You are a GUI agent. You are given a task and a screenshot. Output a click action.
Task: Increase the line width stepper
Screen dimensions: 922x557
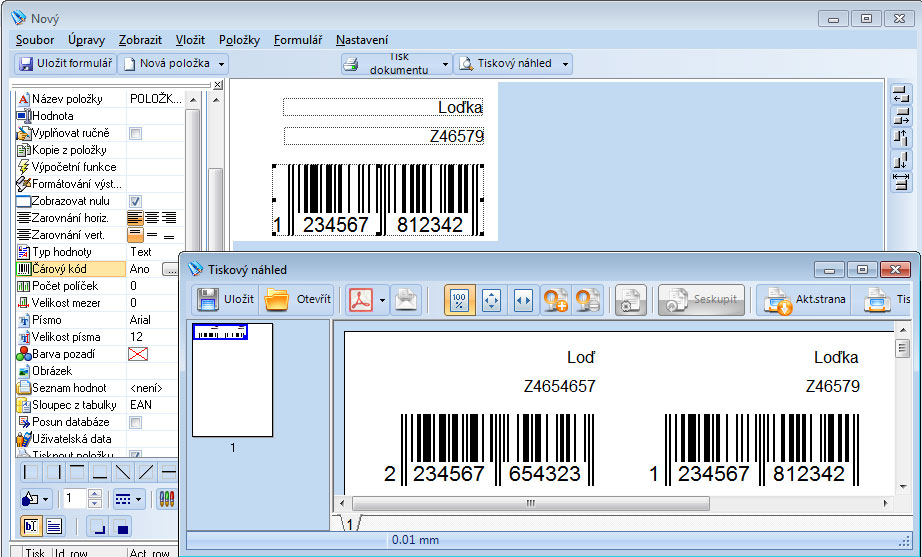click(96, 495)
